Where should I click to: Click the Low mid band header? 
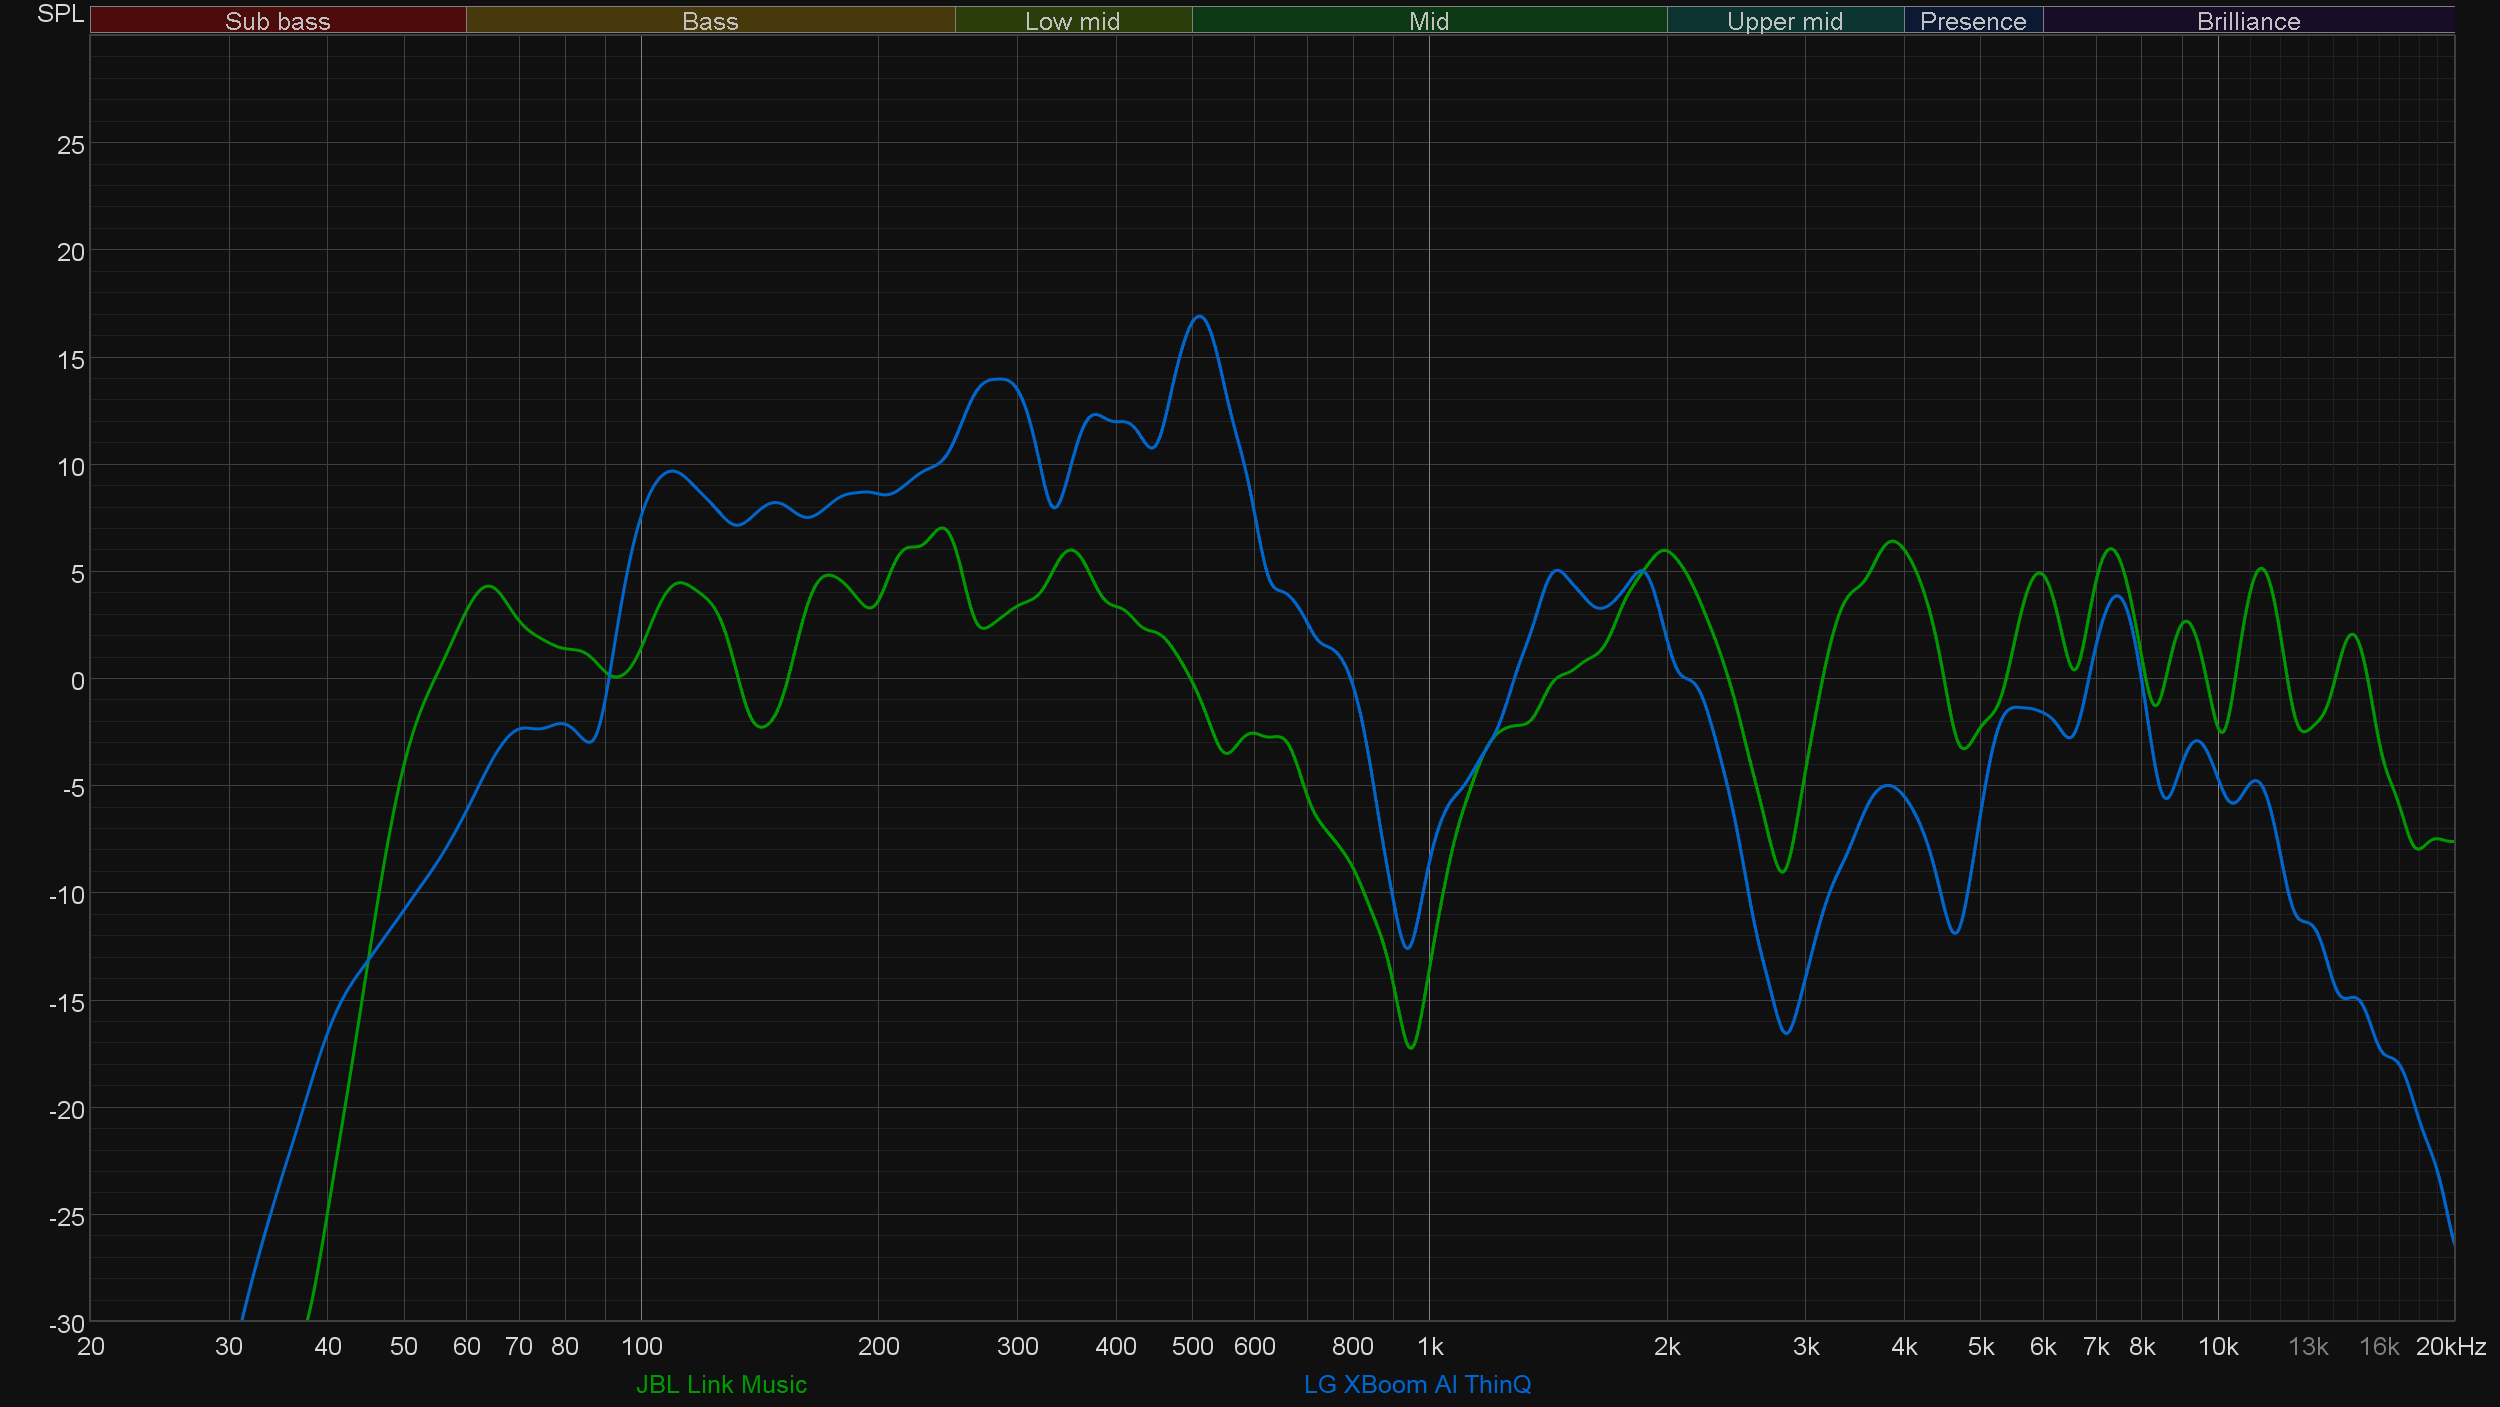point(1072,21)
